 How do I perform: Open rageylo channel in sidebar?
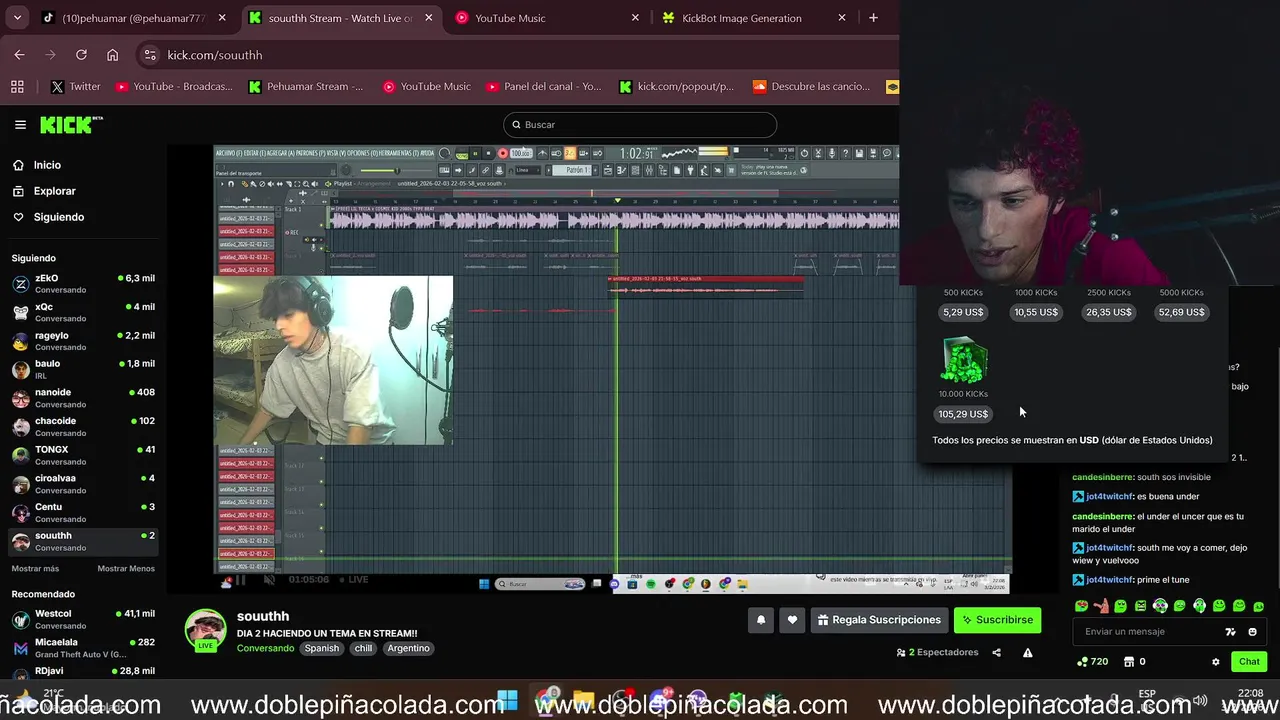pyautogui.click(x=83, y=341)
